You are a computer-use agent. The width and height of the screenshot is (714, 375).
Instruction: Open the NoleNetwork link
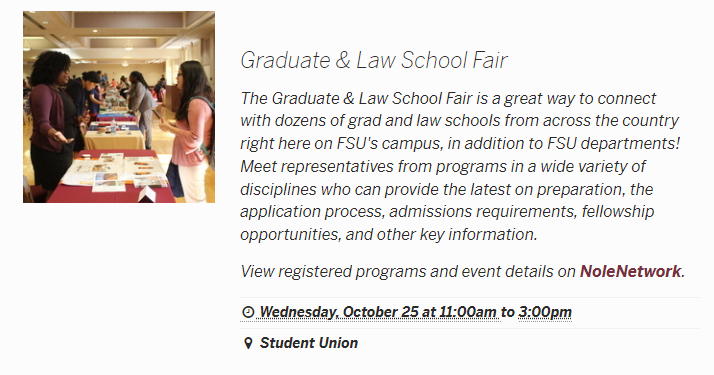tap(630, 271)
